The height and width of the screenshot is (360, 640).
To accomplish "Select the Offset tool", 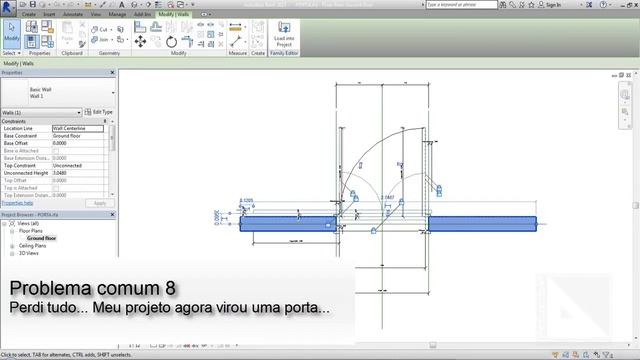I will tap(156, 27).
